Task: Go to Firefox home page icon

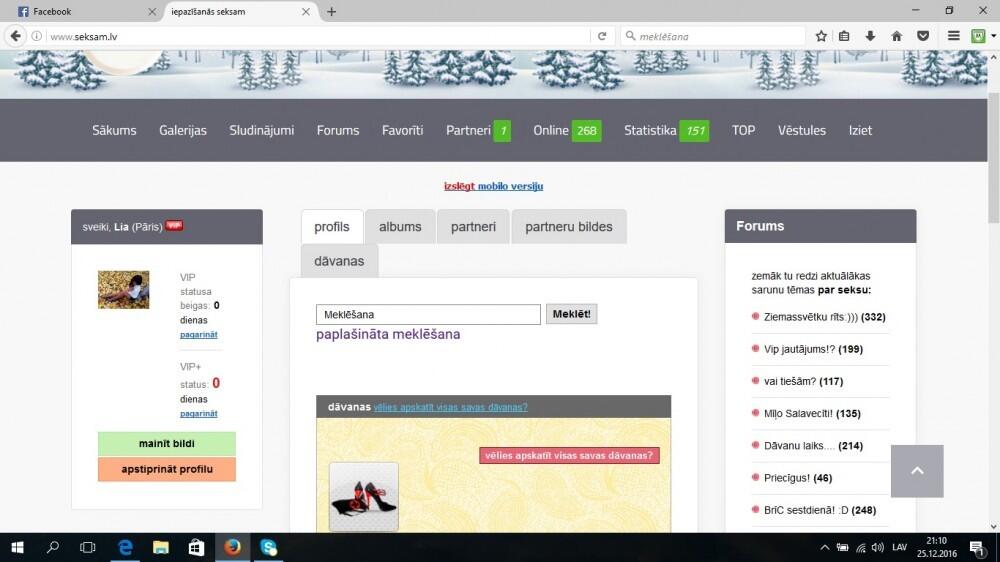Action: click(x=896, y=36)
